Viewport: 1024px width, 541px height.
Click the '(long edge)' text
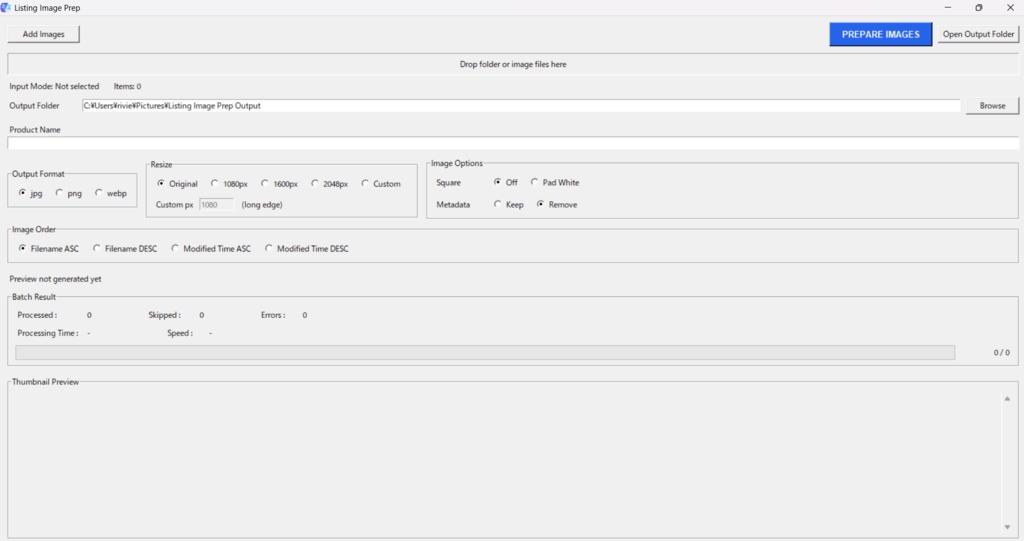[262, 205]
